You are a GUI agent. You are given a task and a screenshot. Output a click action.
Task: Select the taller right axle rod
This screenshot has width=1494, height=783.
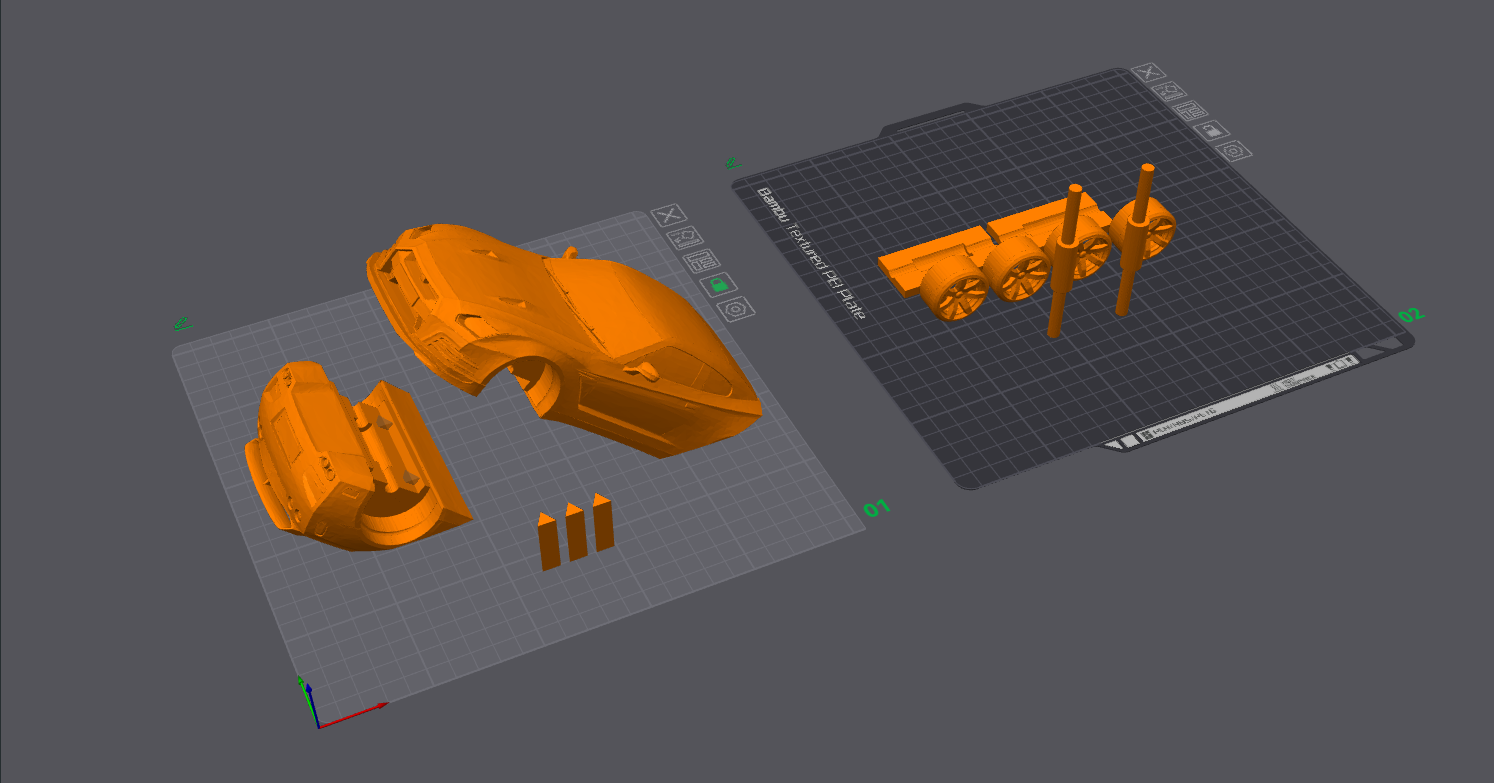[1136, 239]
